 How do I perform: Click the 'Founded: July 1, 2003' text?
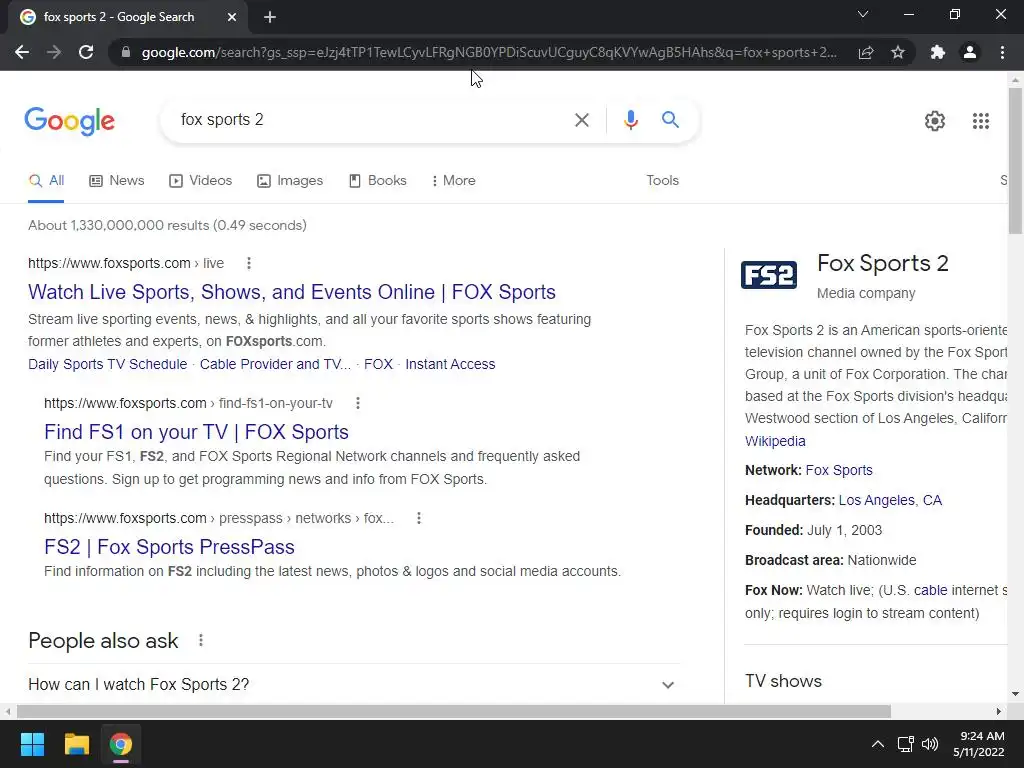(x=813, y=530)
